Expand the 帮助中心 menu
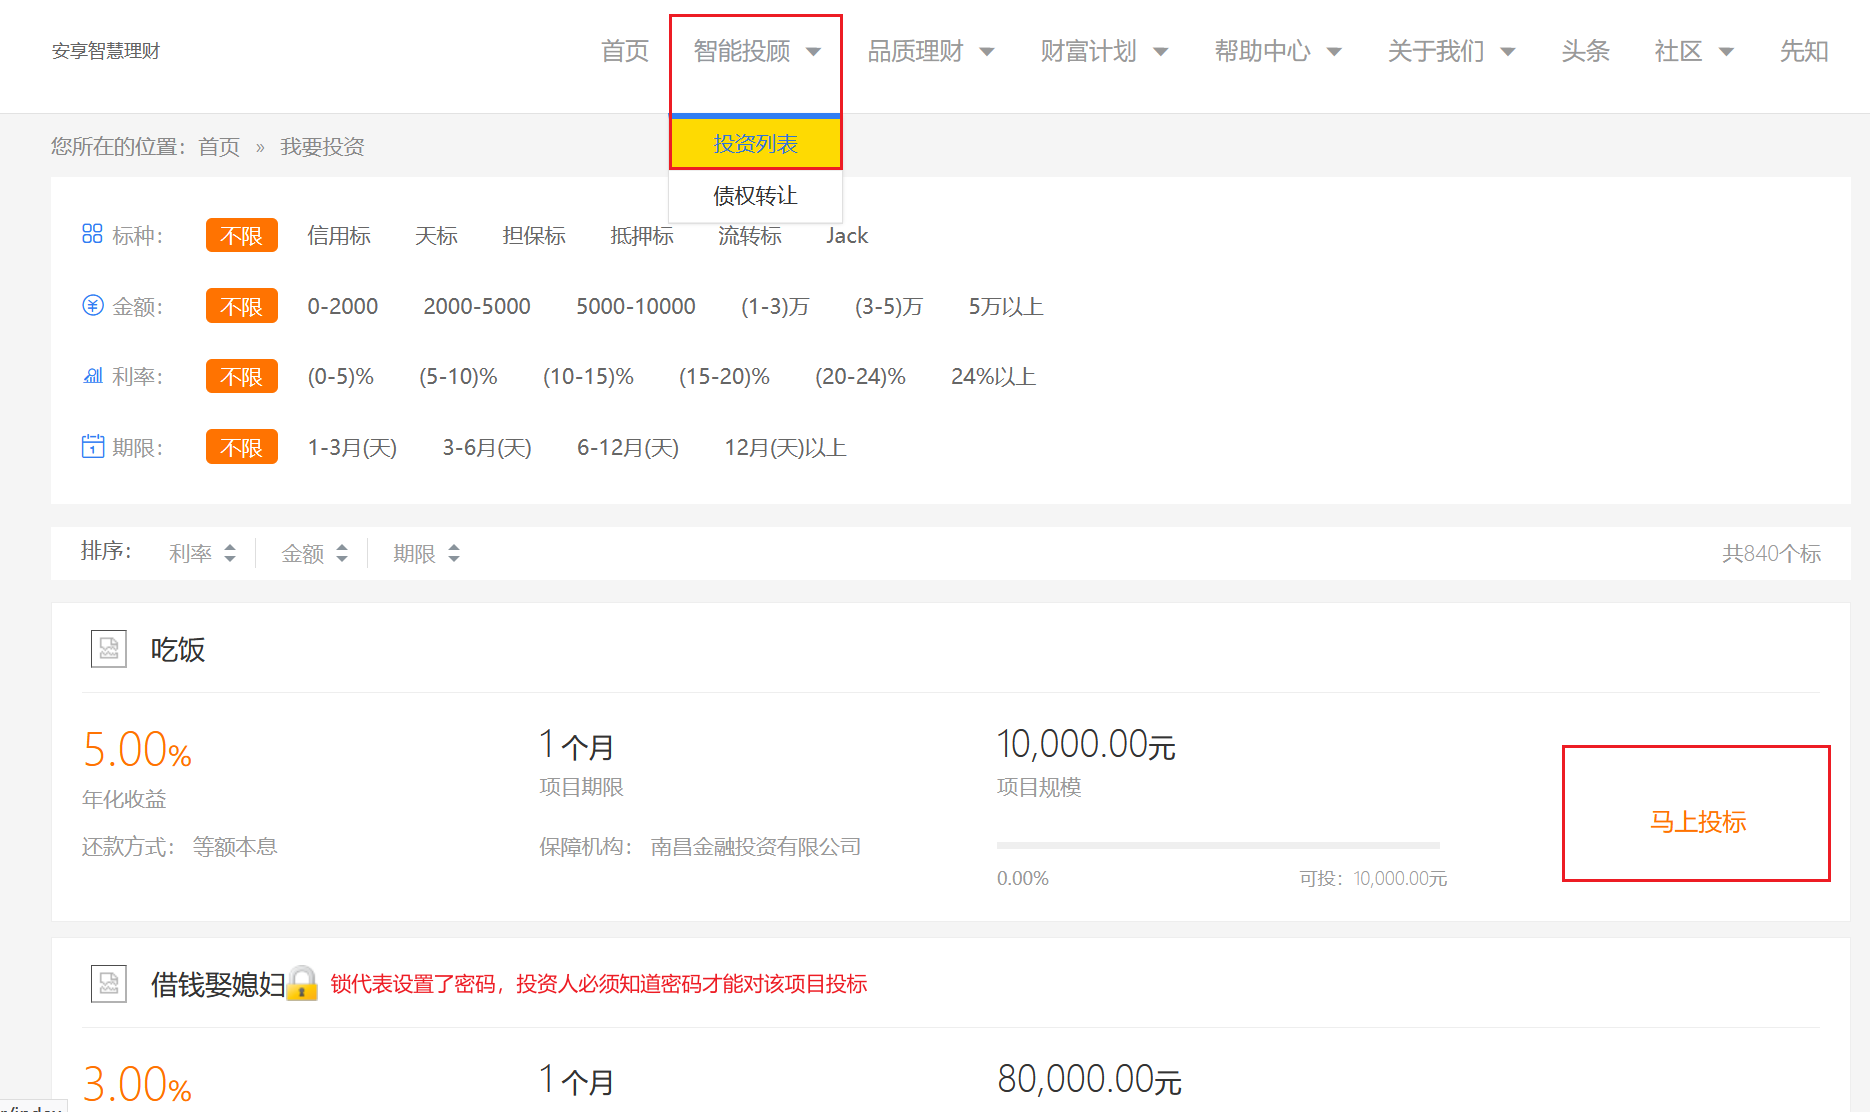1870x1112 pixels. click(x=1277, y=51)
